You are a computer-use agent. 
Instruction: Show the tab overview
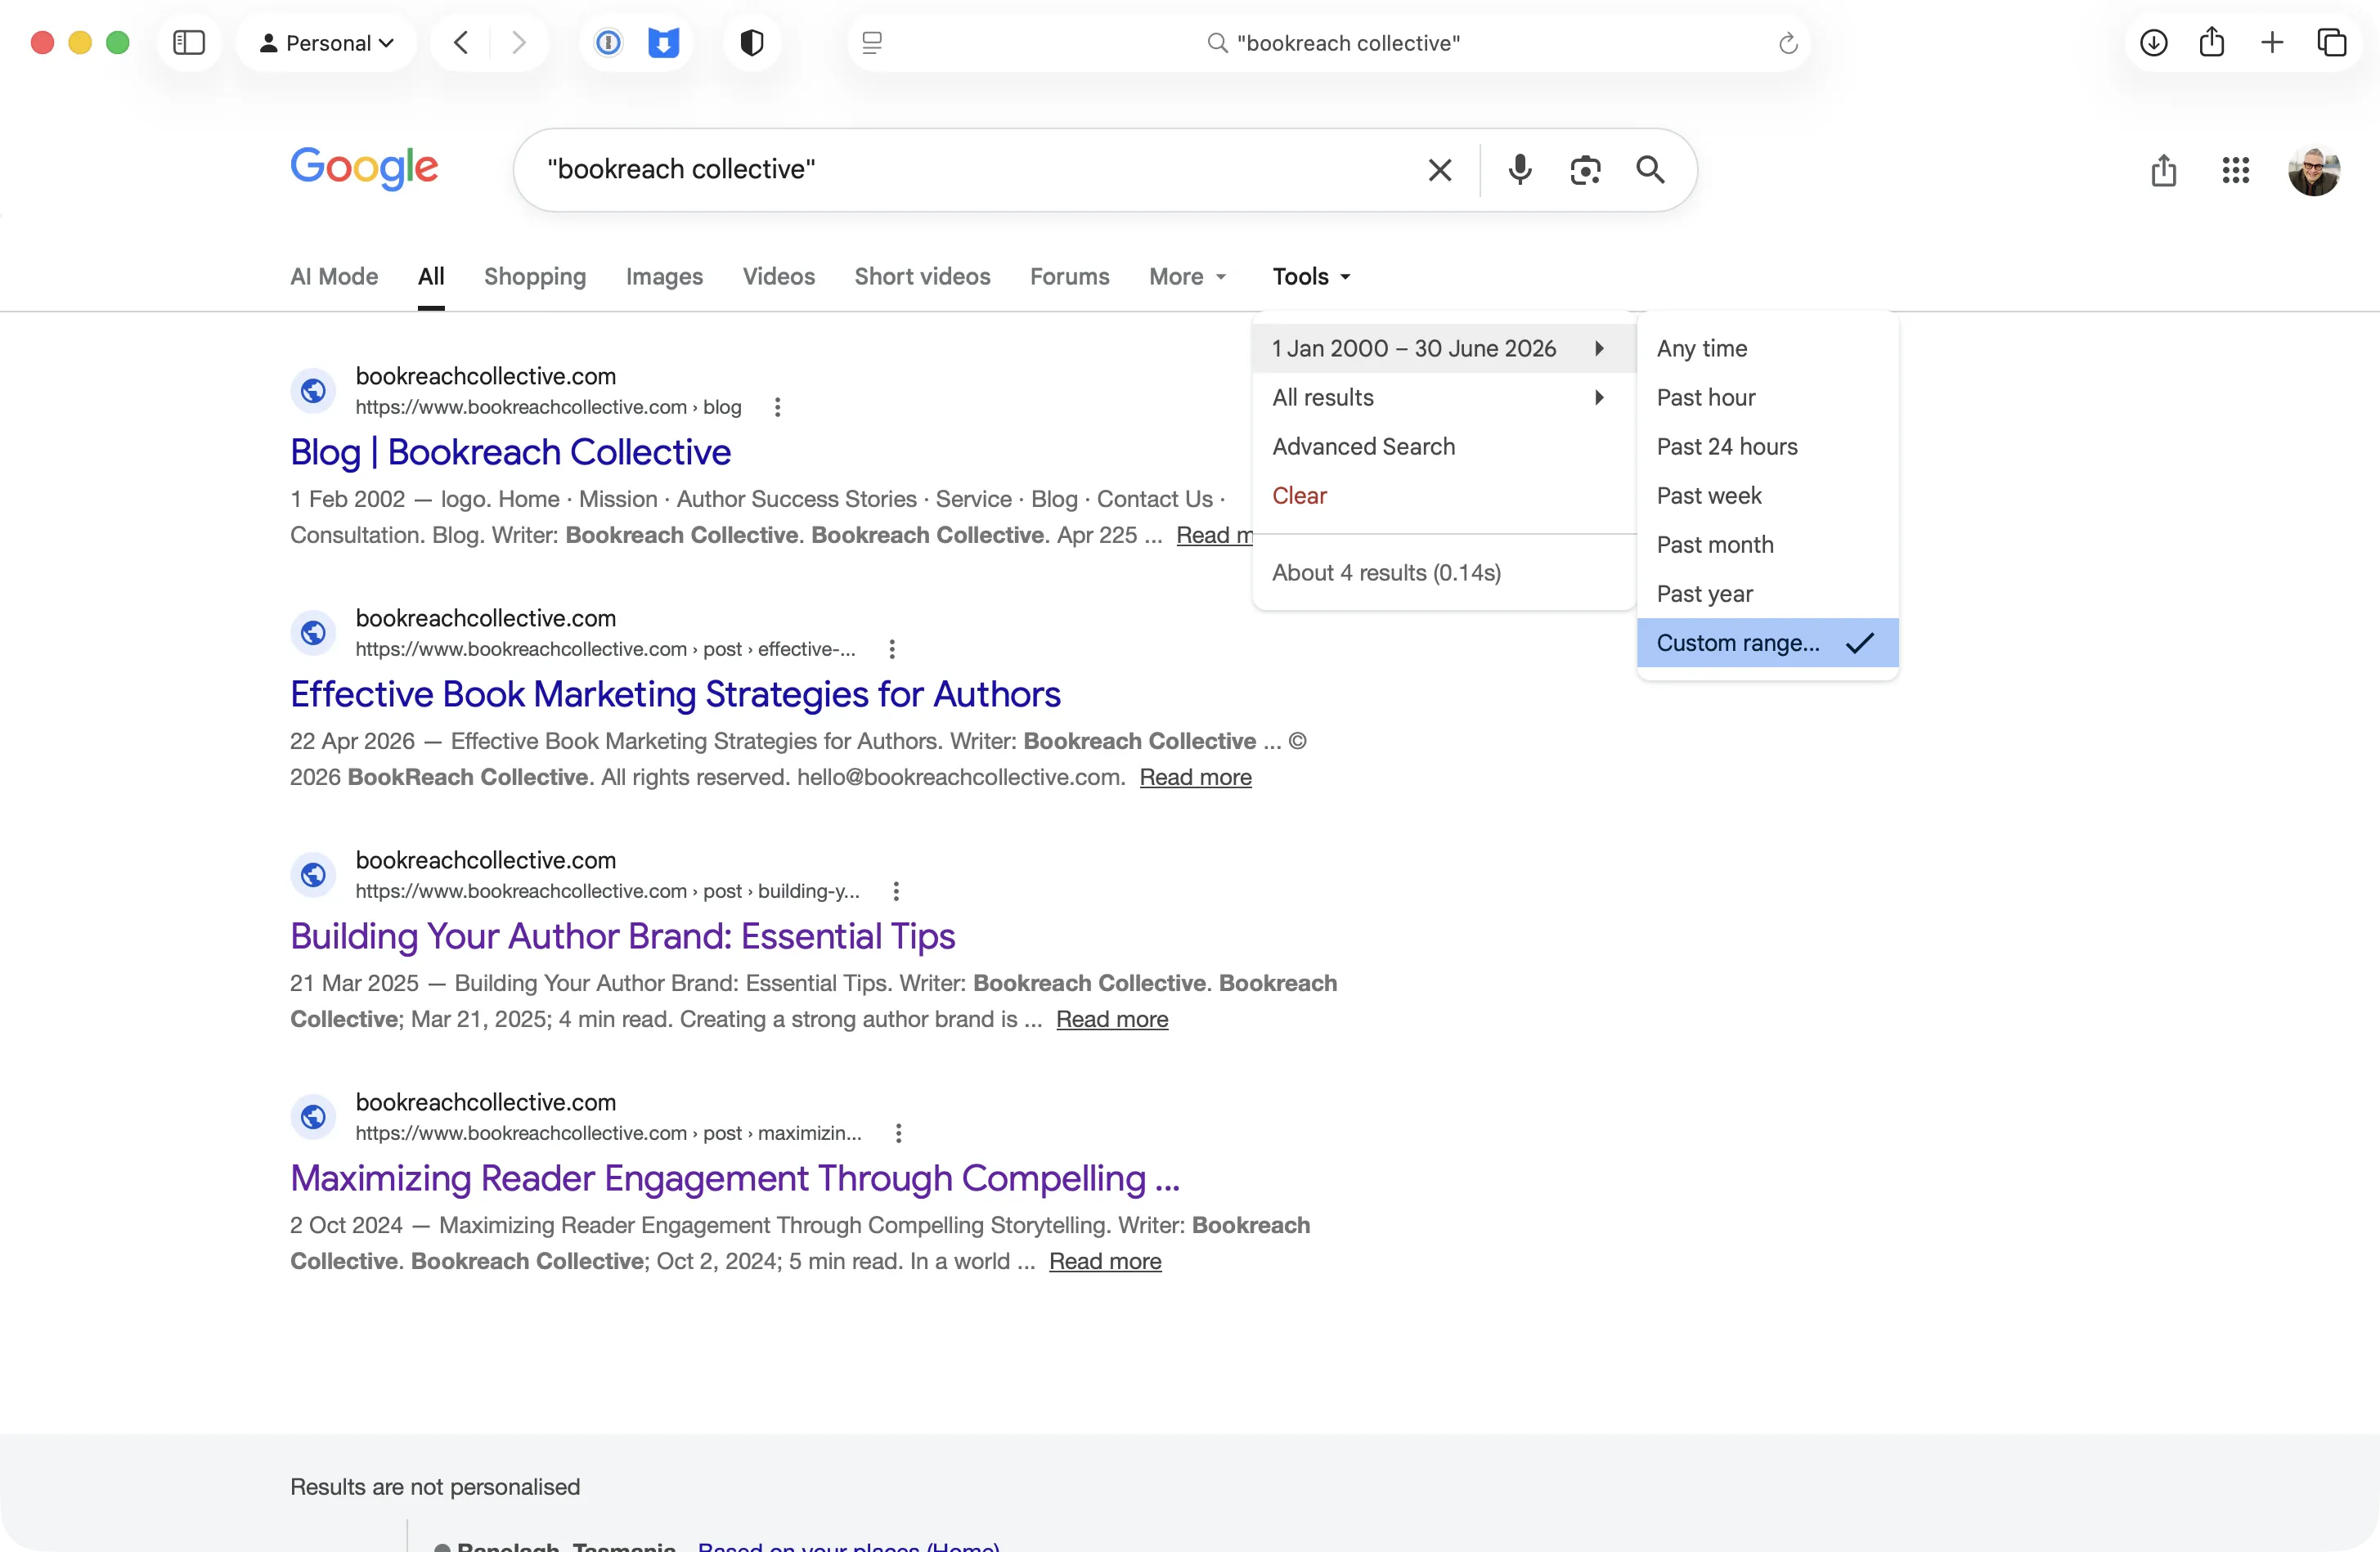pos(2331,43)
